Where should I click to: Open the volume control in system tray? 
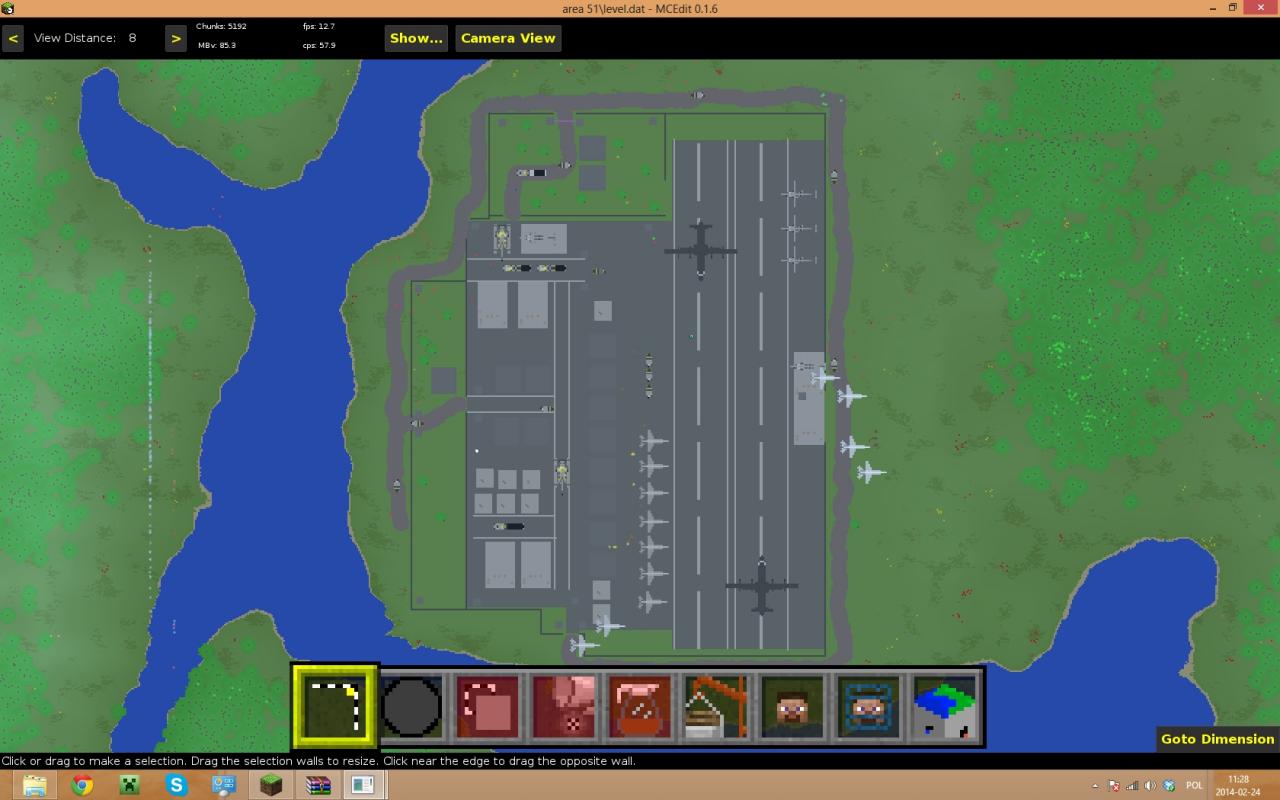[1150, 786]
